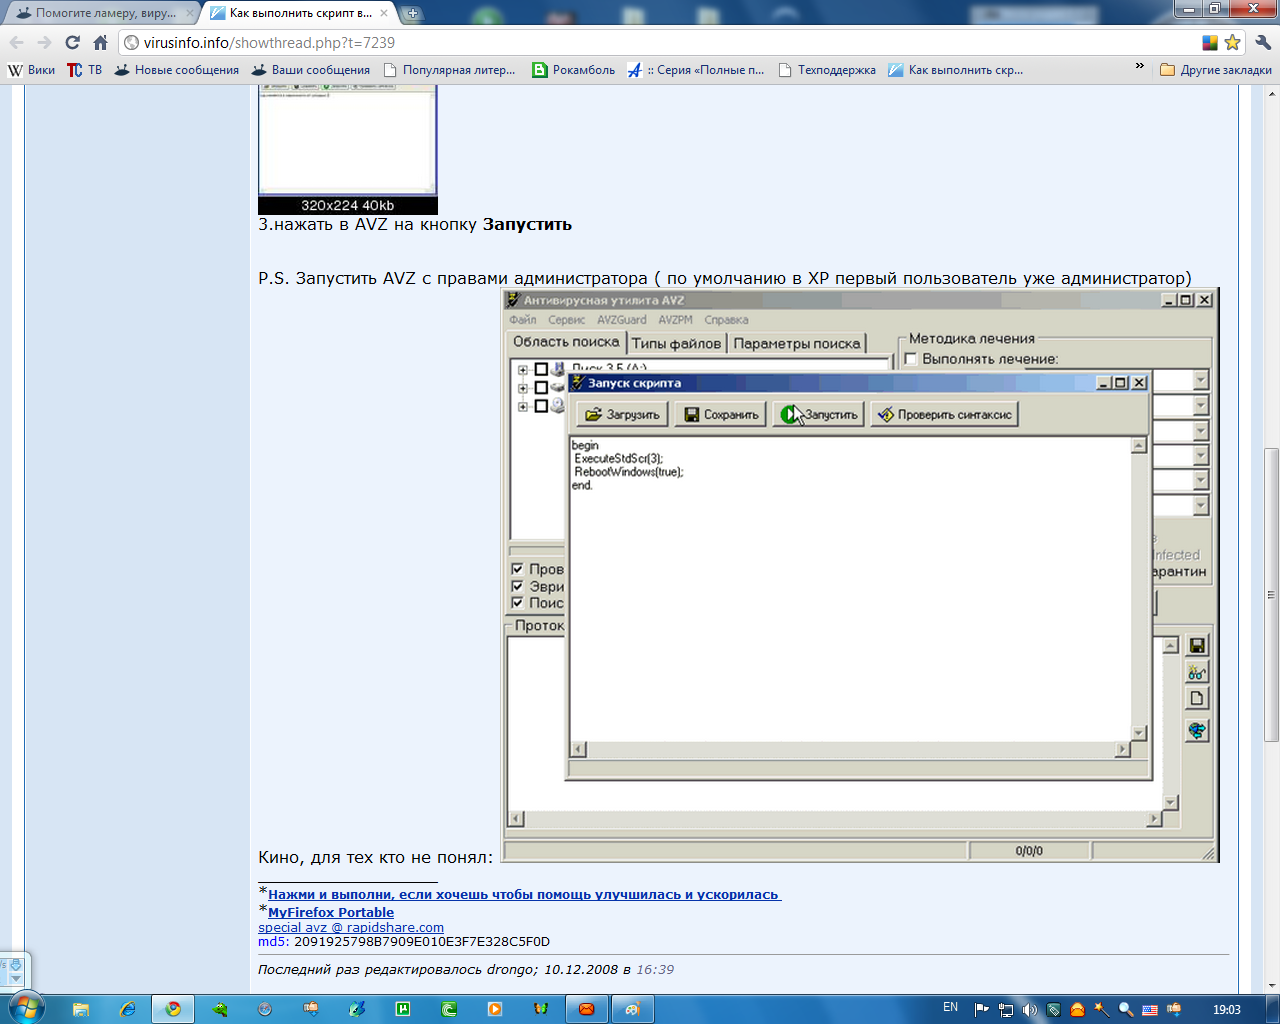
Task: Tick the 'Диск 3.5 (A:)' drive checkbox
Action: (x=541, y=370)
